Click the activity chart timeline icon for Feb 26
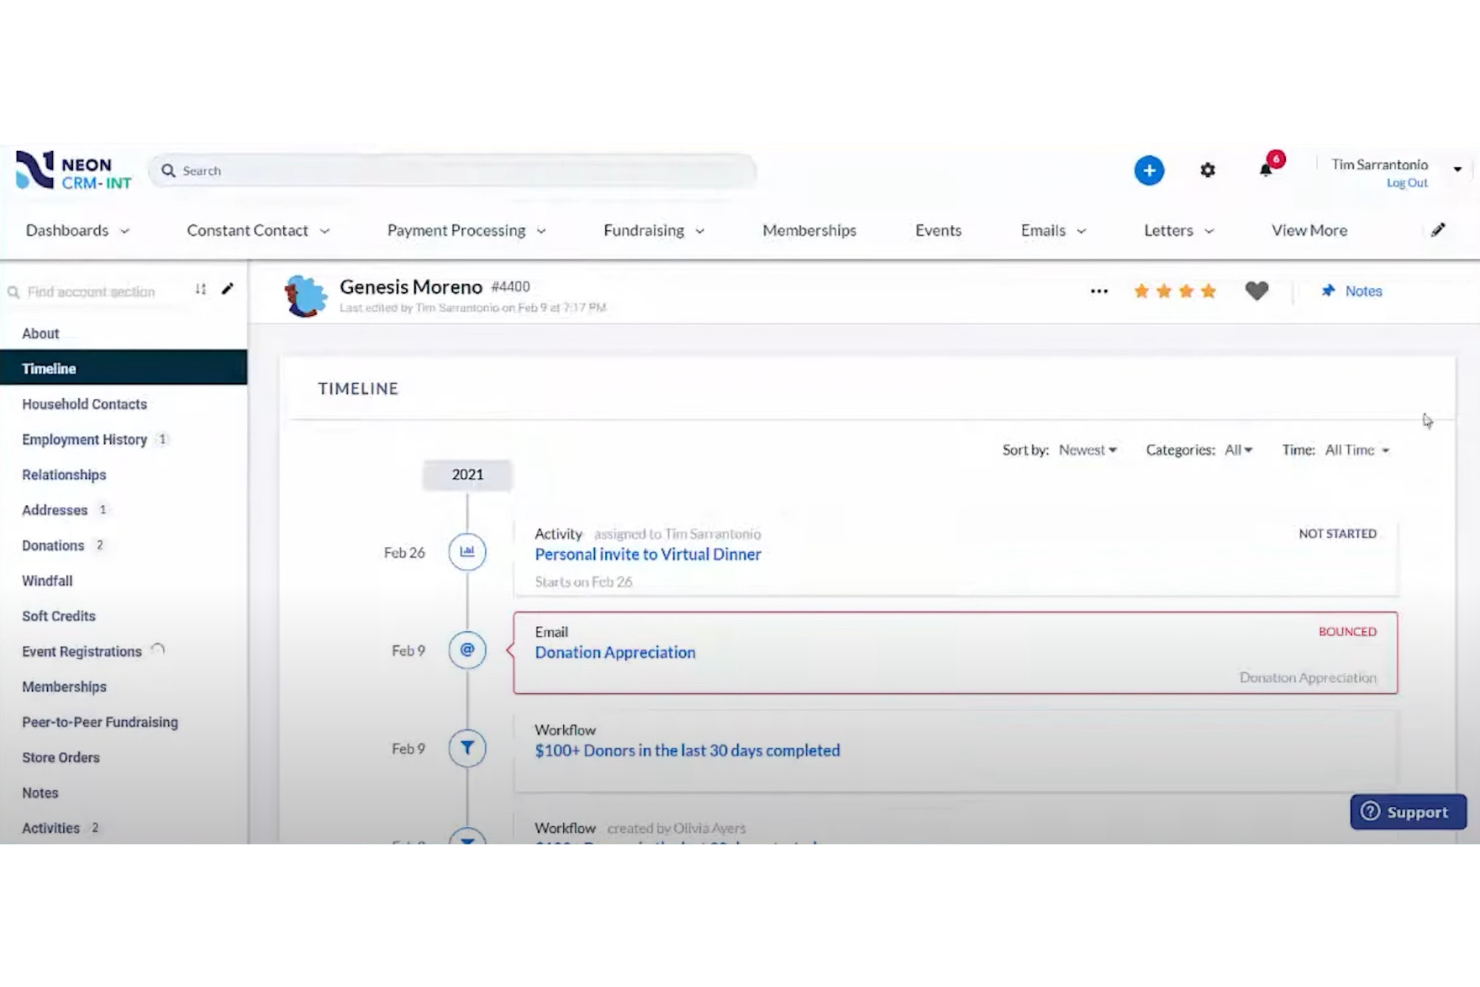 [467, 552]
